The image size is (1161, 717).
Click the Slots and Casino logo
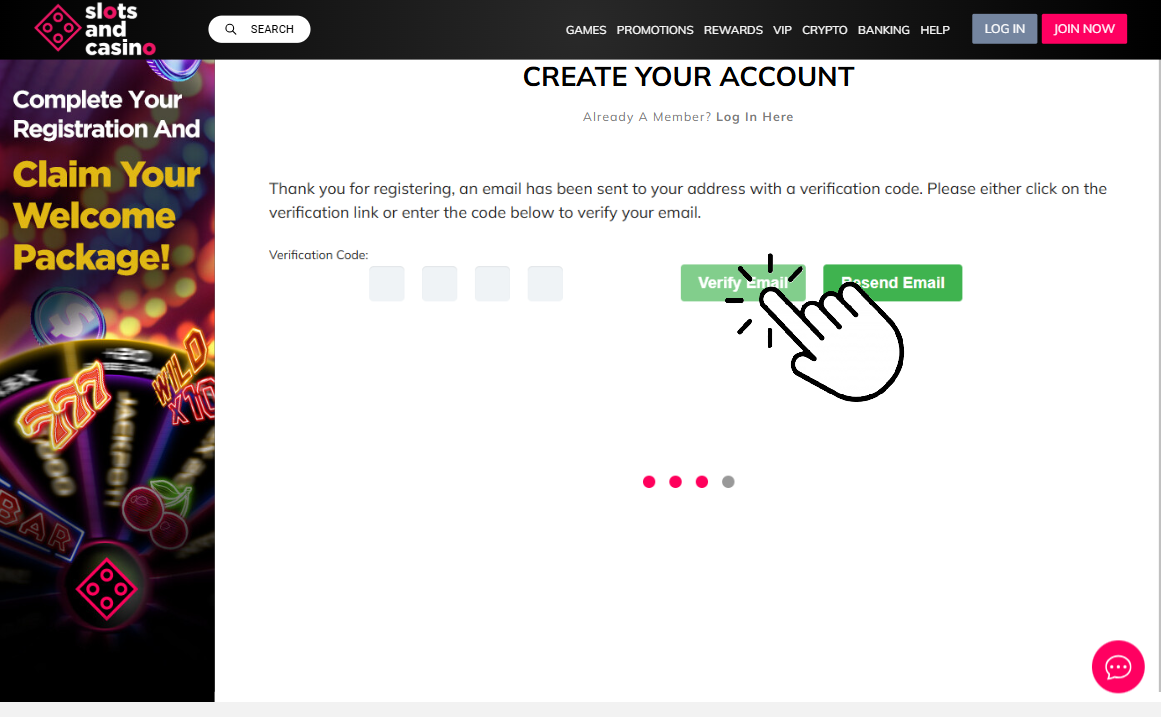coord(95,29)
